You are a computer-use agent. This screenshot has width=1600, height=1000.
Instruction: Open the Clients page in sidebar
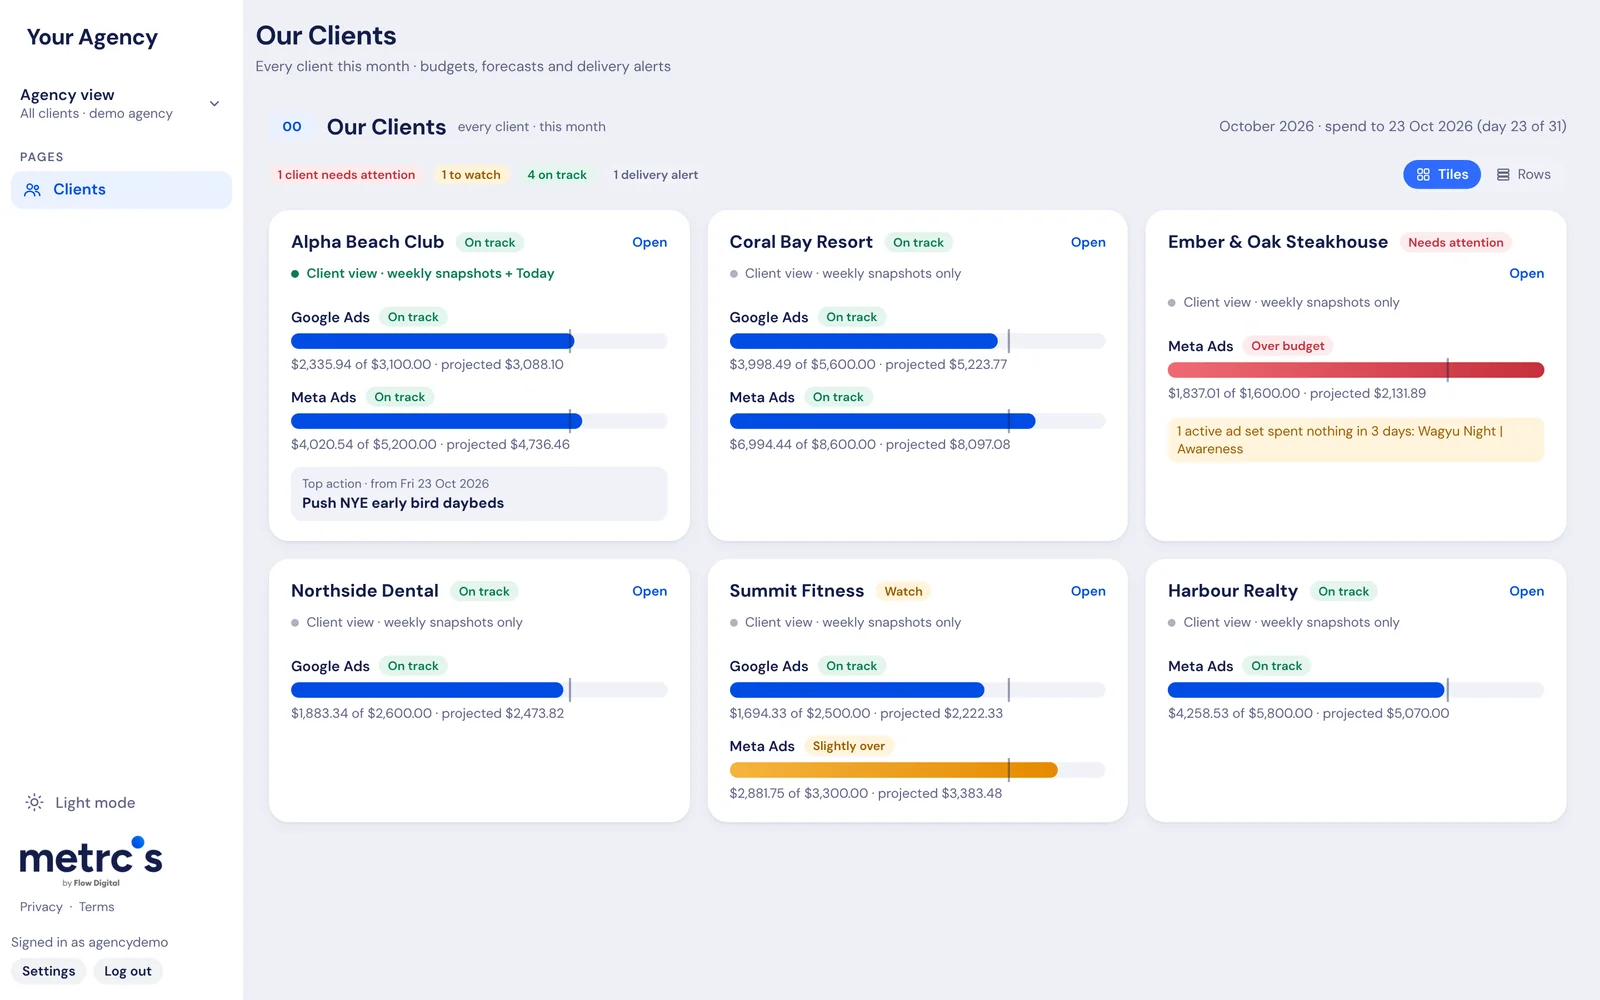(121, 190)
